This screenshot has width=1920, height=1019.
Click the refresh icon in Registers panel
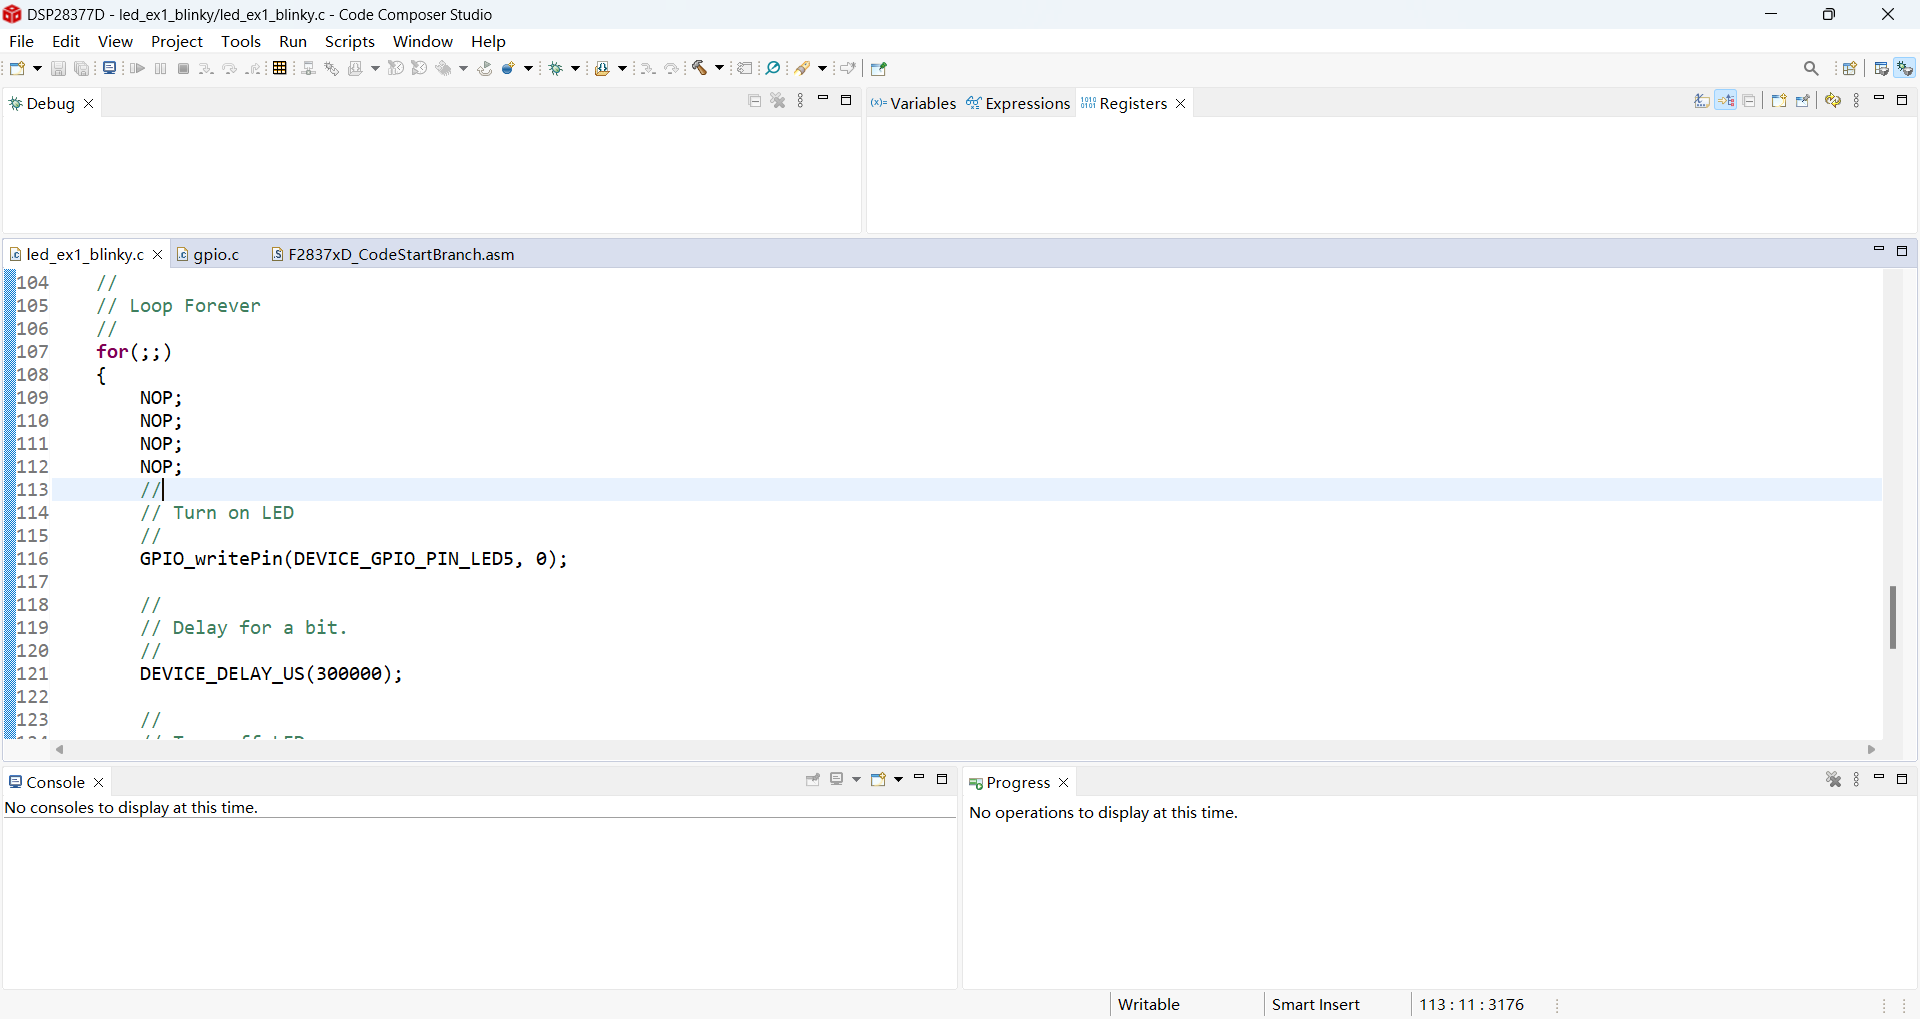pyautogui.click(x=1833, y=101)
